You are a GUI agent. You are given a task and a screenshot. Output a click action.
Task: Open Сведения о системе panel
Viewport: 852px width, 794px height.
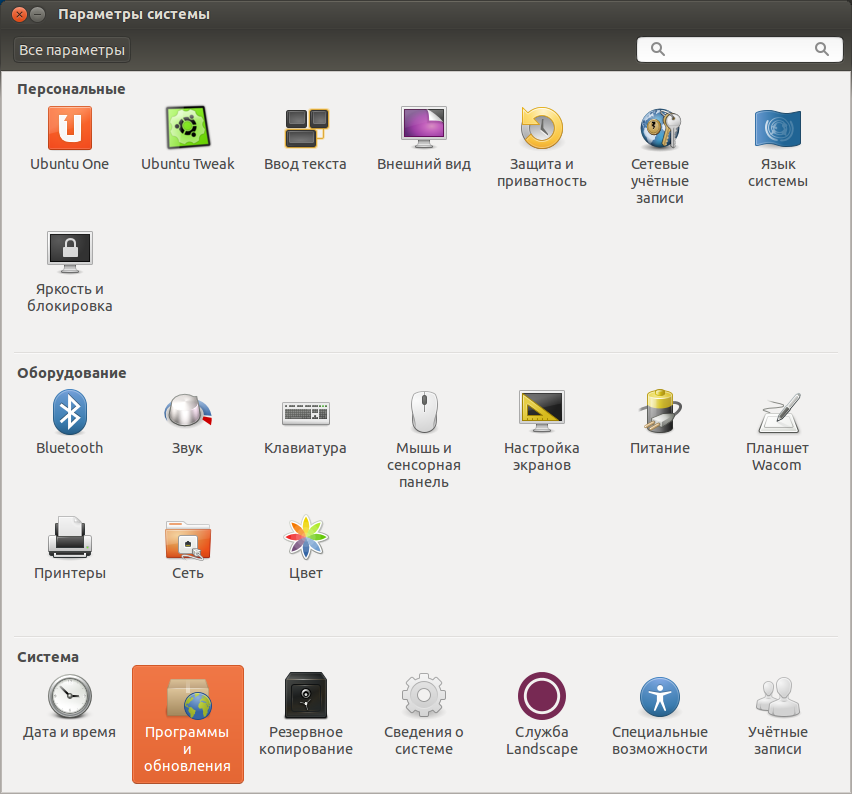(424, 715)
